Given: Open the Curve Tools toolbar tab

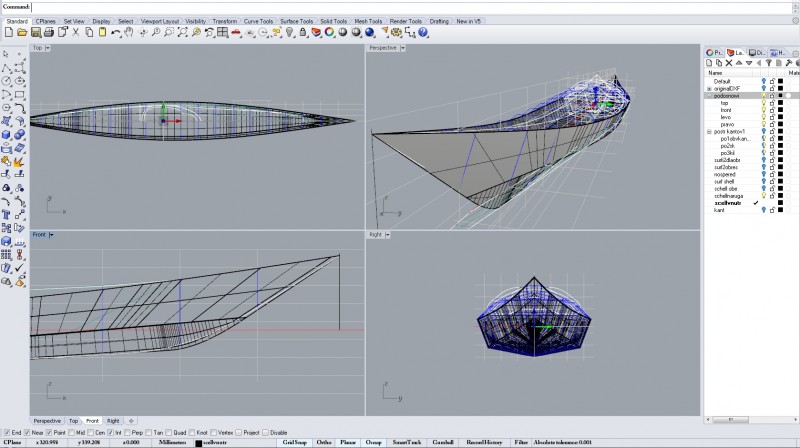Looking at the screenshot, I should click(x=257, y=20).
